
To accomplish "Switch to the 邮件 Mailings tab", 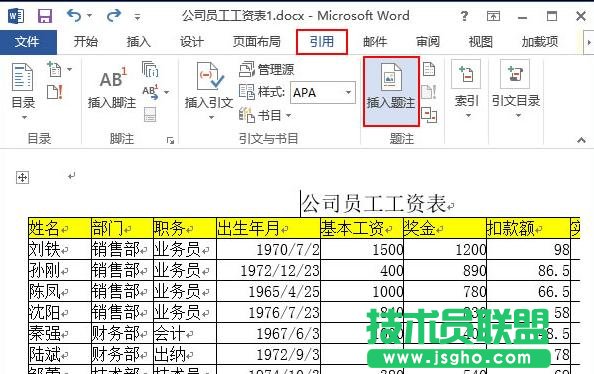I will pos(375,42).
